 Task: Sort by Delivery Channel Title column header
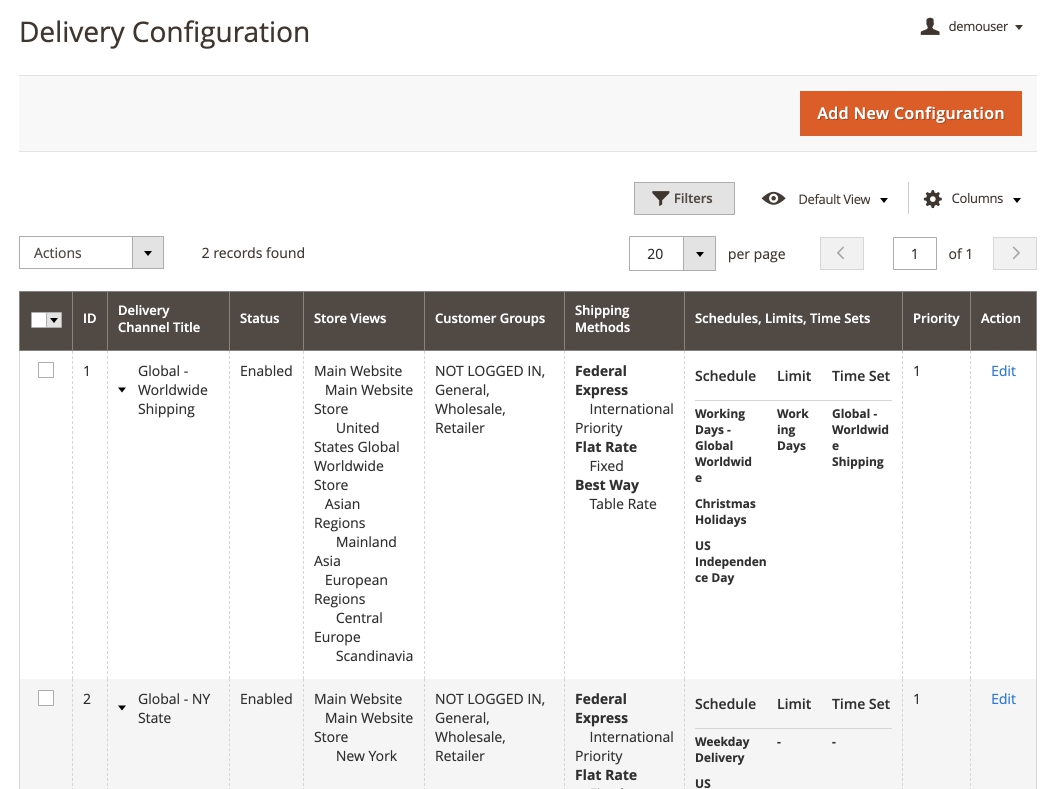[x=159, y=319]
